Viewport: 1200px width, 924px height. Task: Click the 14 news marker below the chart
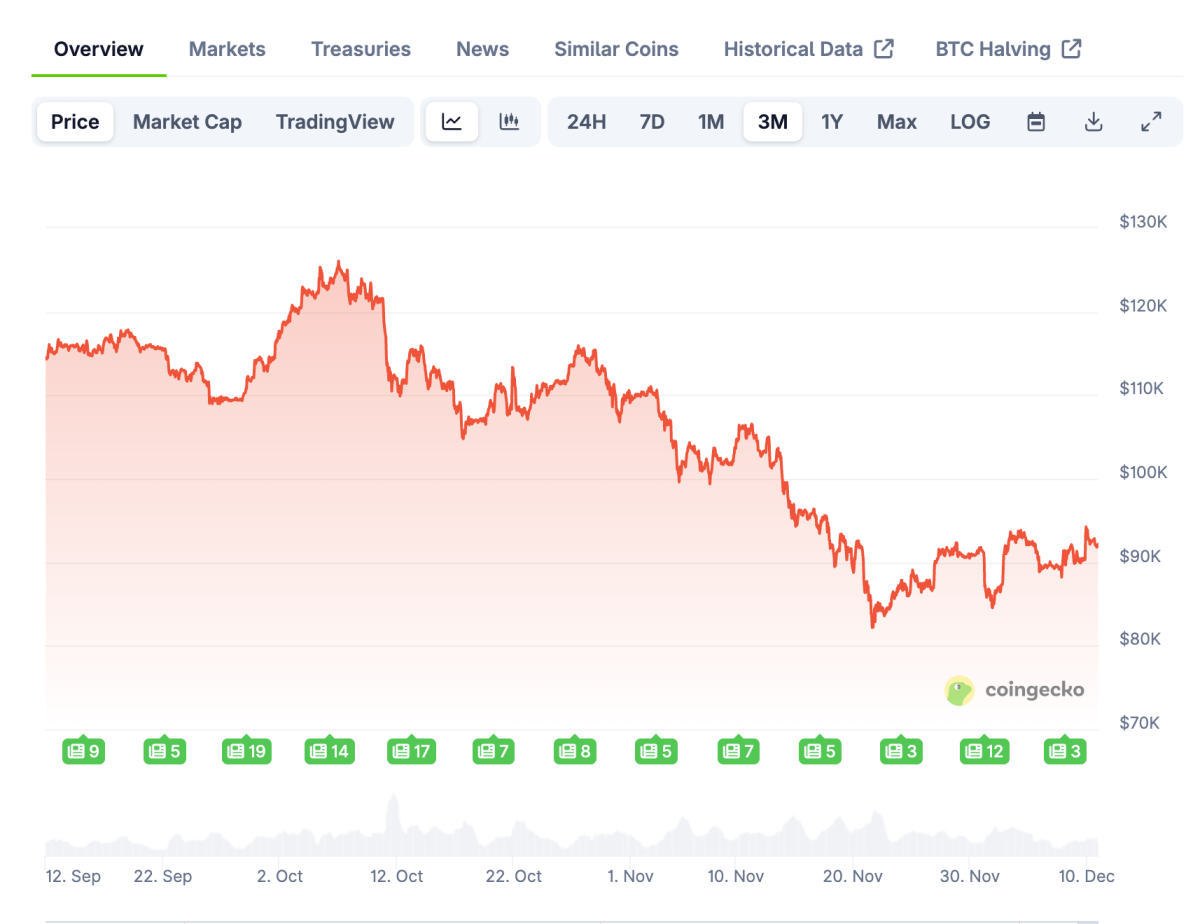coord(329,750)
